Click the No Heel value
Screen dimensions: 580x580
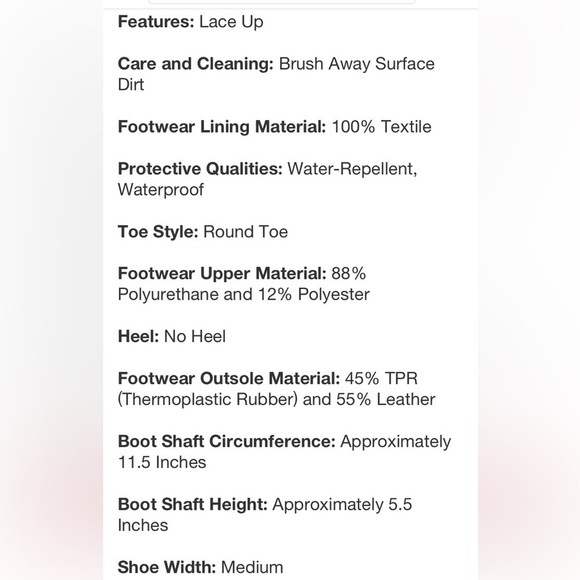[x=195, y=337]
